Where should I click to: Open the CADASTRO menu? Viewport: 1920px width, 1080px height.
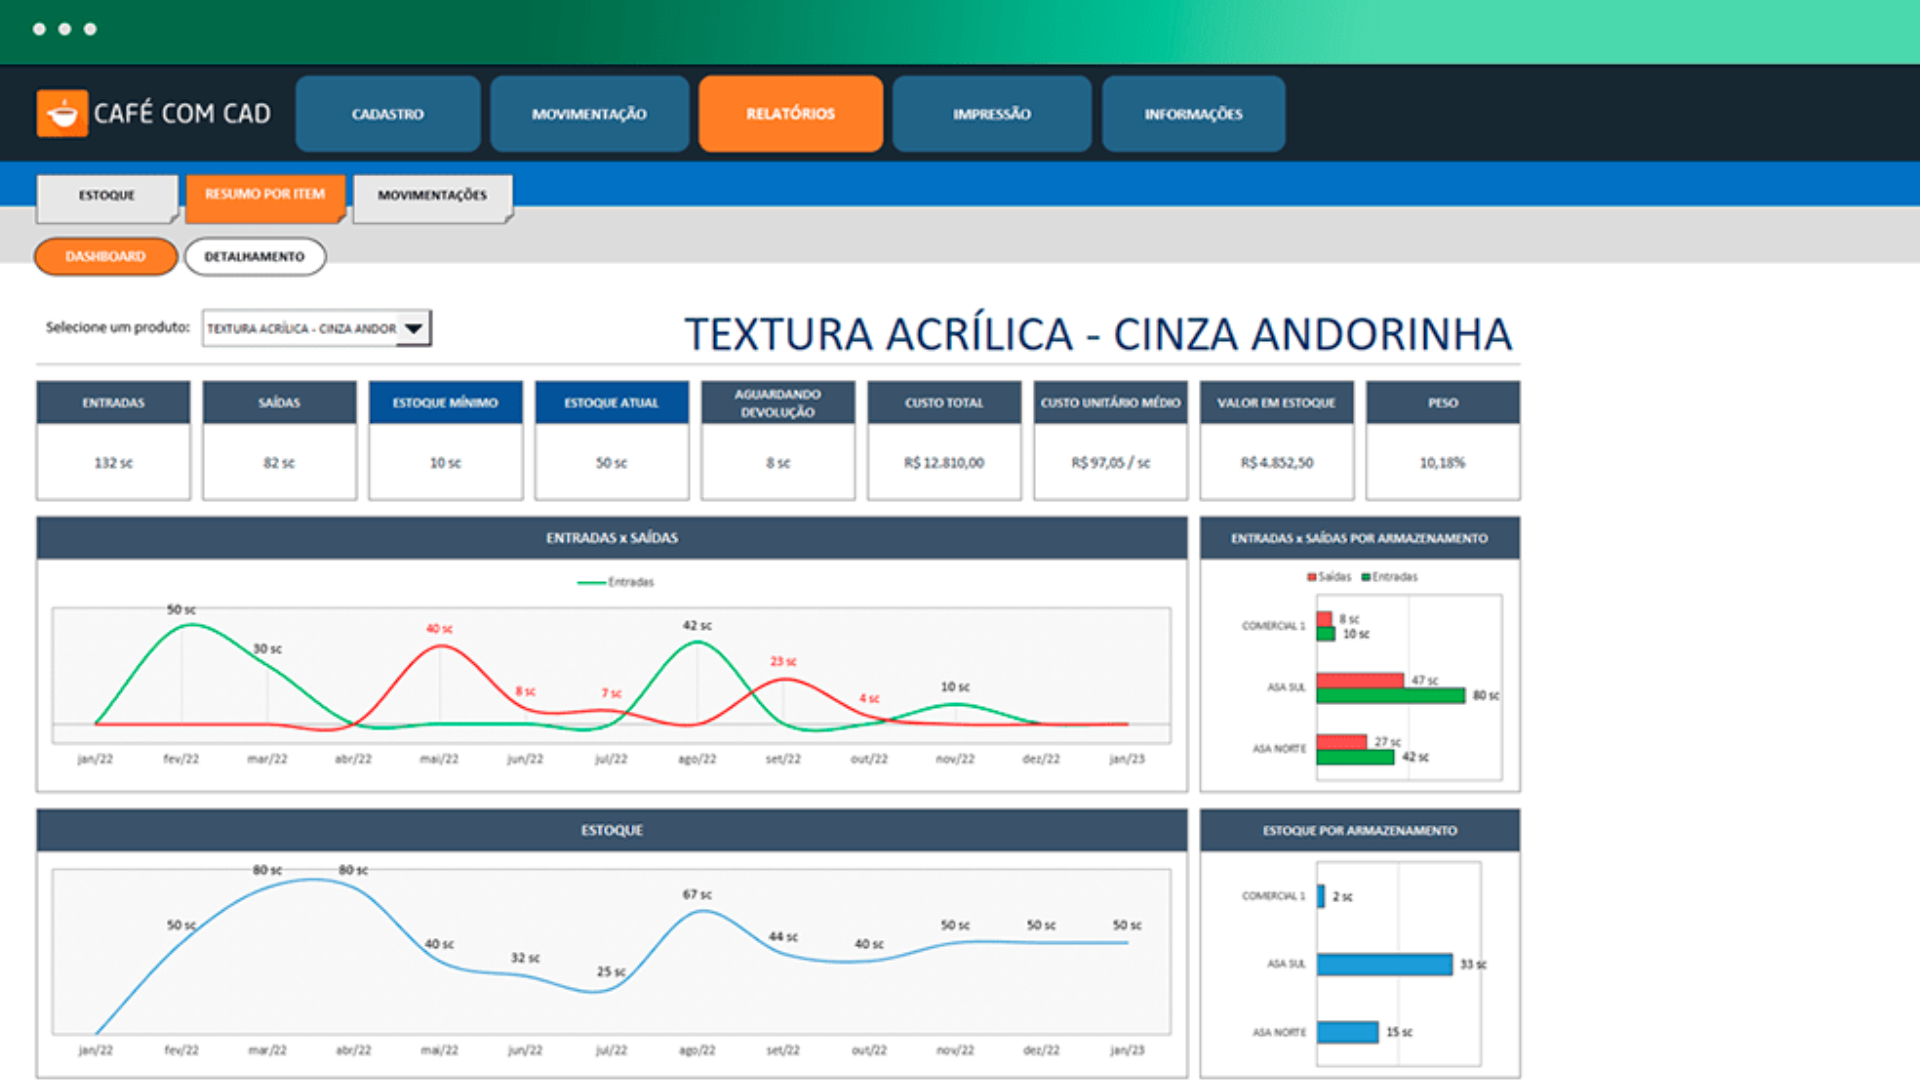click(388, 114)
